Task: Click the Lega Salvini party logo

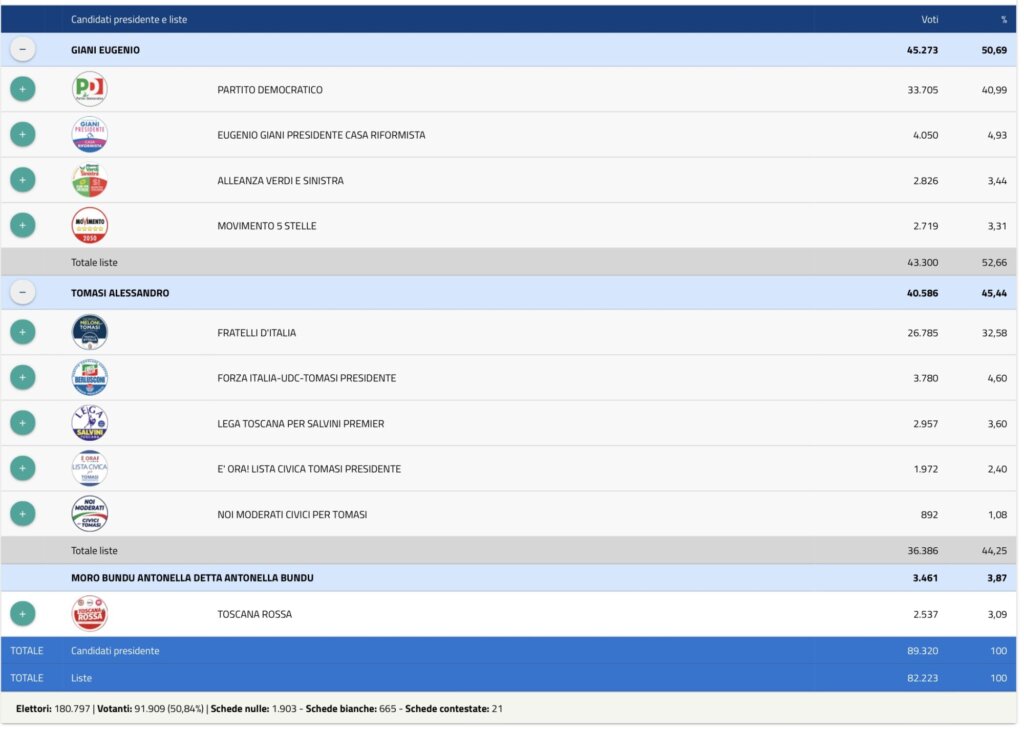Action: pyautogui.click(x=89, y=423)
